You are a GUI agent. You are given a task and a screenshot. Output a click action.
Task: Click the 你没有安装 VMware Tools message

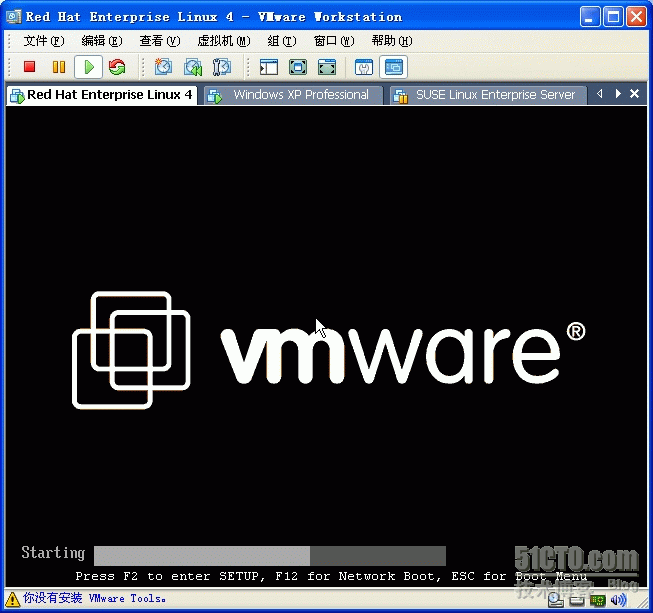click(x=94, y=598)
